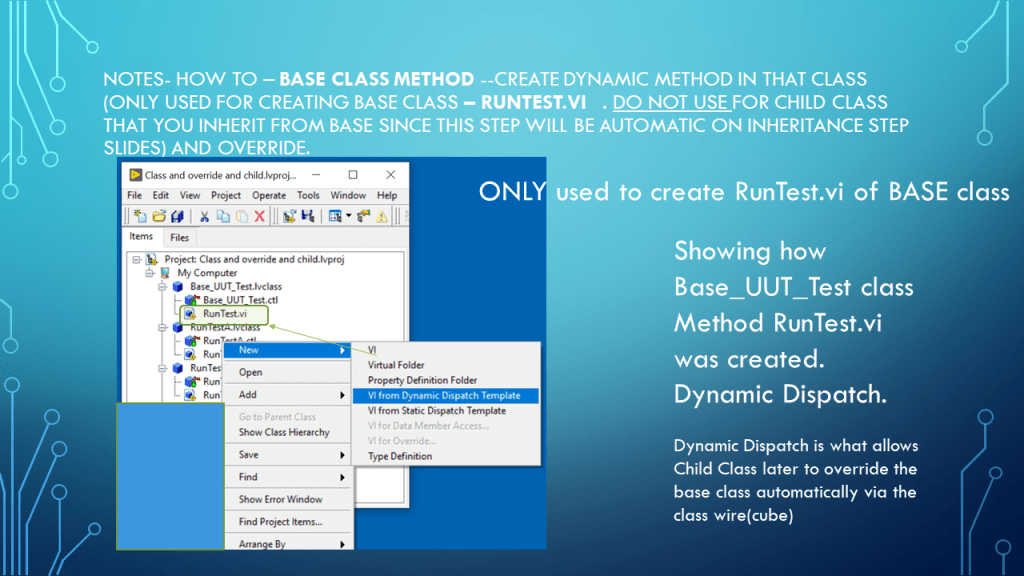
Task: Collapse the Project root tree node
Action: pyautogui.click(x=135, y=259)
